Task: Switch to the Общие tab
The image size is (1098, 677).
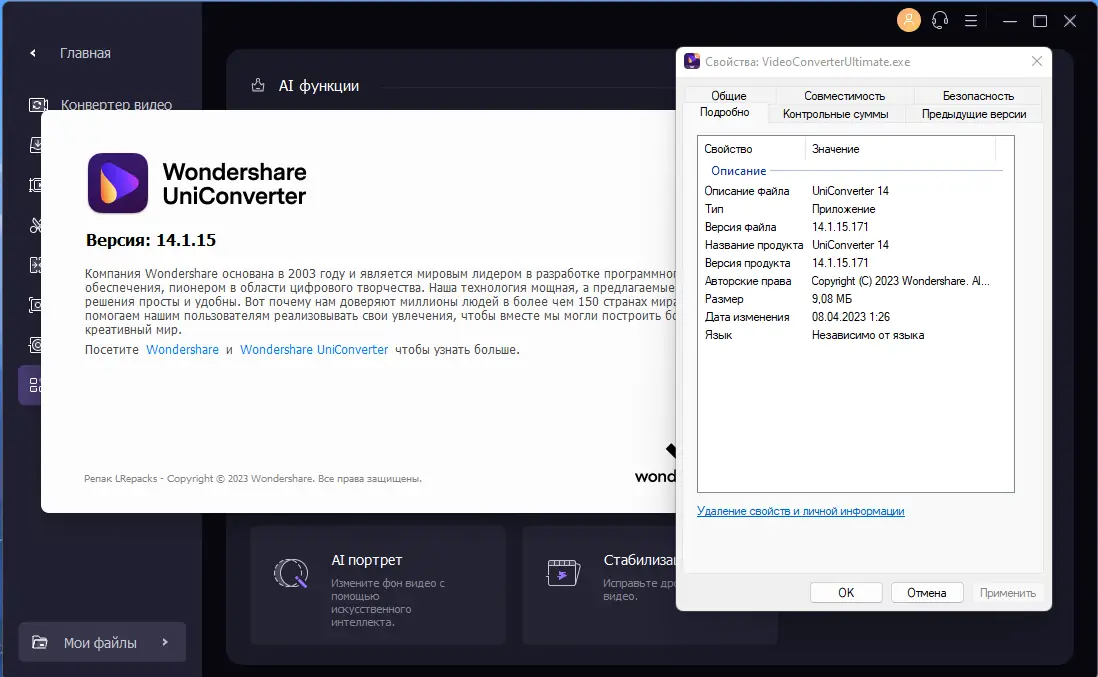Action: pyautogui.click(x=728, y=96)
